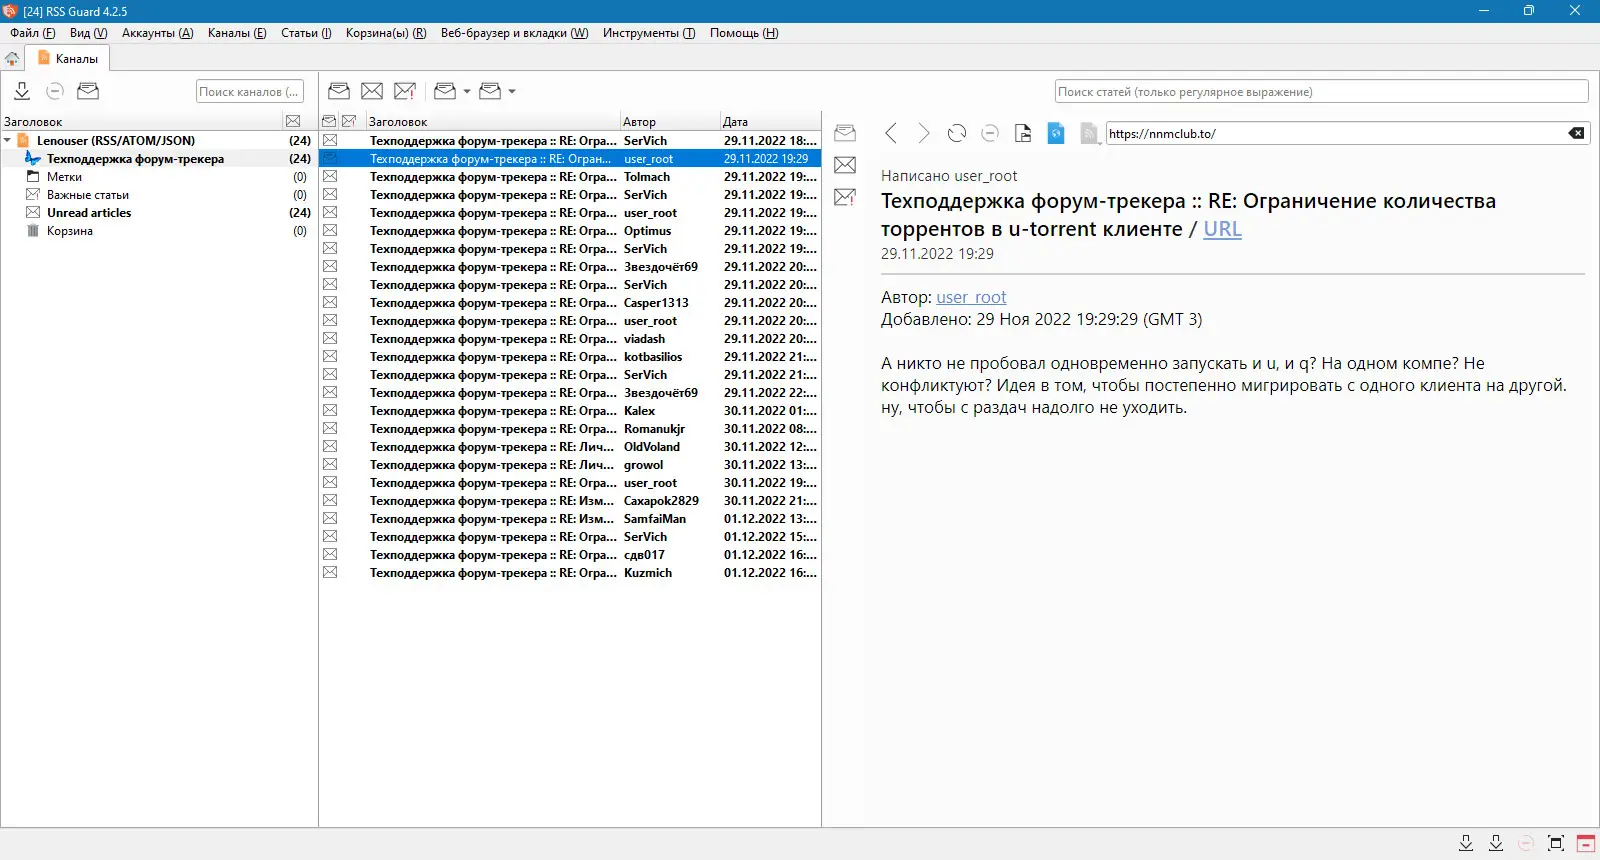The height and width of the screenshot is (860, 1600).
Task: Switch importance of selected articles in toolbar
Action: pos(405,91)
